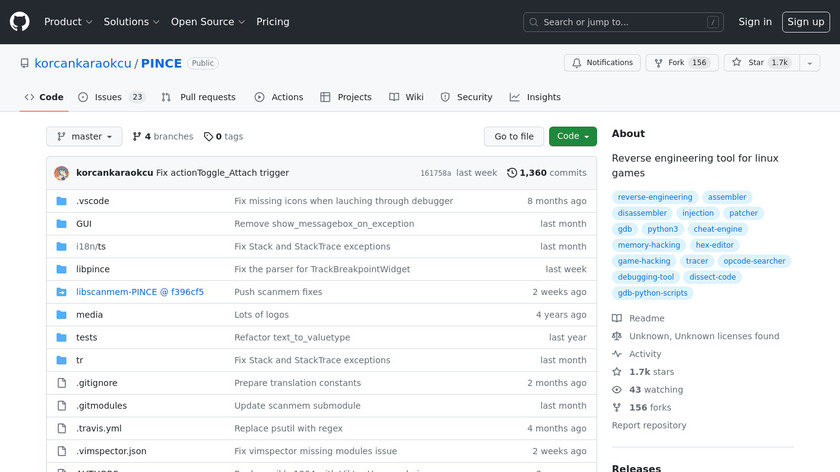Focus the Search or jump to field
Screen dimensions: 840x472
pyautogui.click(x=623, y=22)
